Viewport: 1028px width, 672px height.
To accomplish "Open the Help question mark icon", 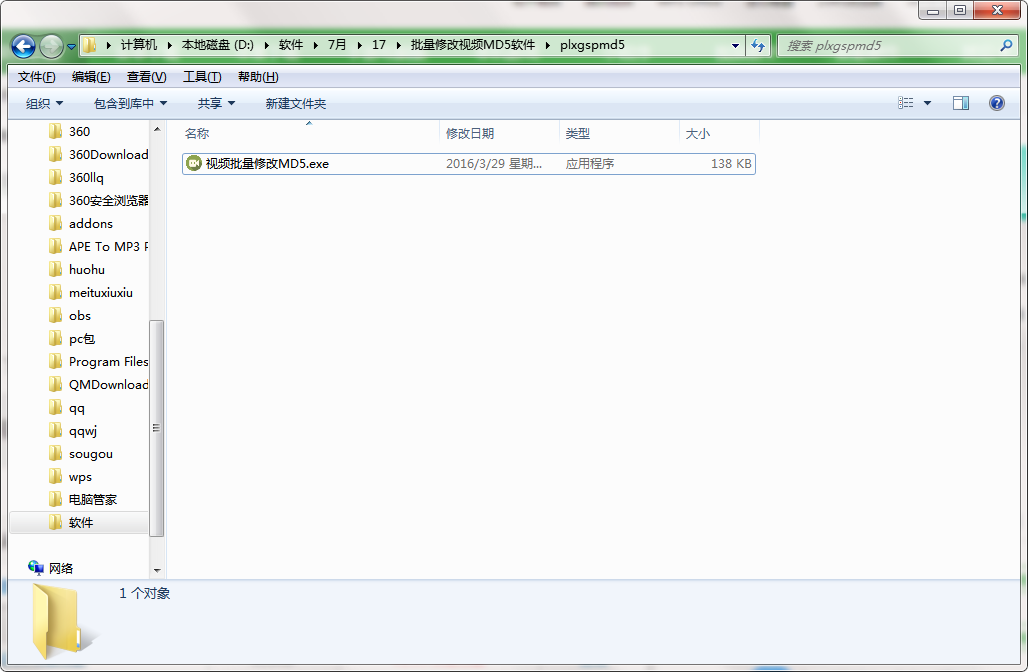I will 997,103.
